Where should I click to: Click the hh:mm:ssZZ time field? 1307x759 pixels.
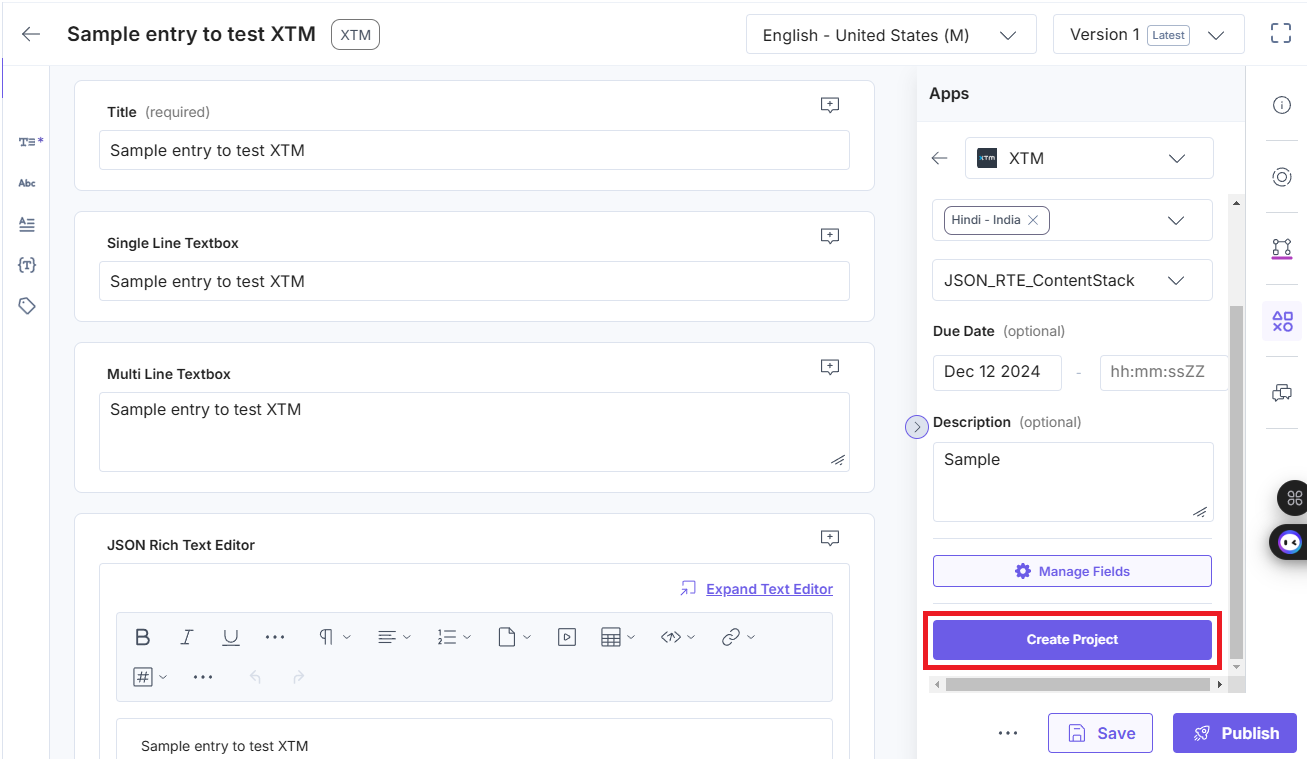1163,372
